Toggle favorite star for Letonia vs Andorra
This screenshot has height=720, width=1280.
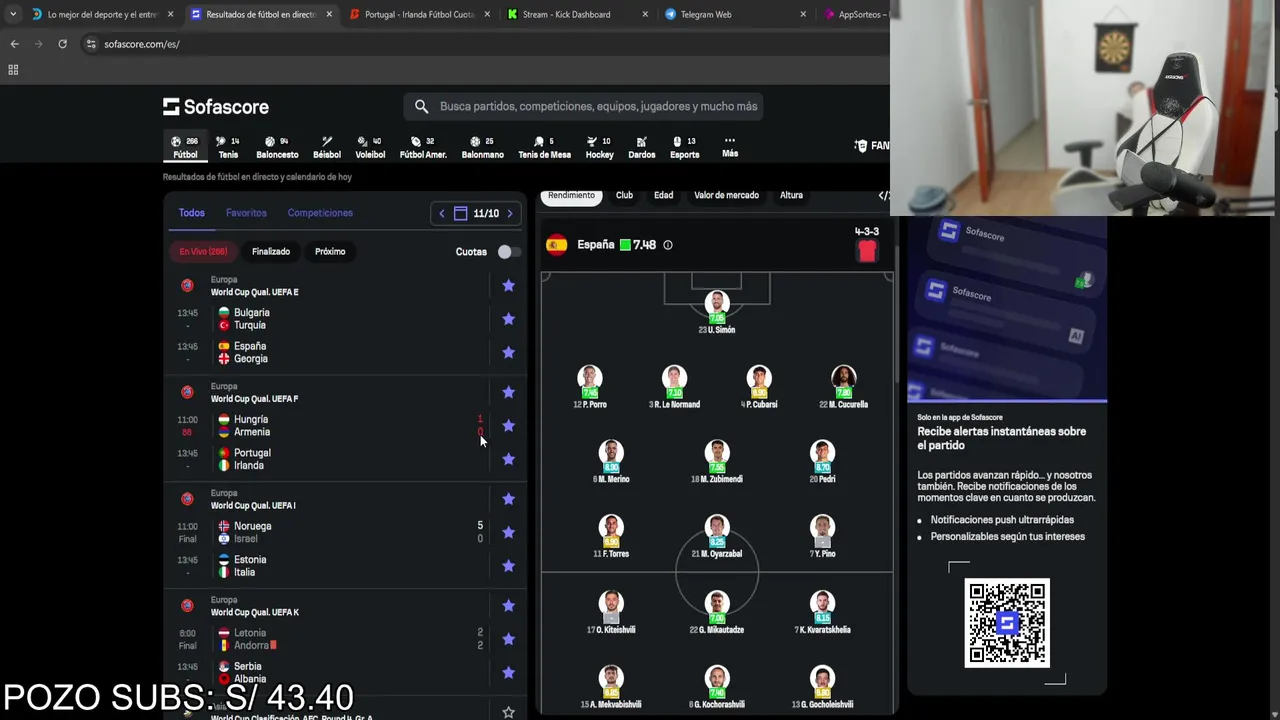(x=508, y=639)
